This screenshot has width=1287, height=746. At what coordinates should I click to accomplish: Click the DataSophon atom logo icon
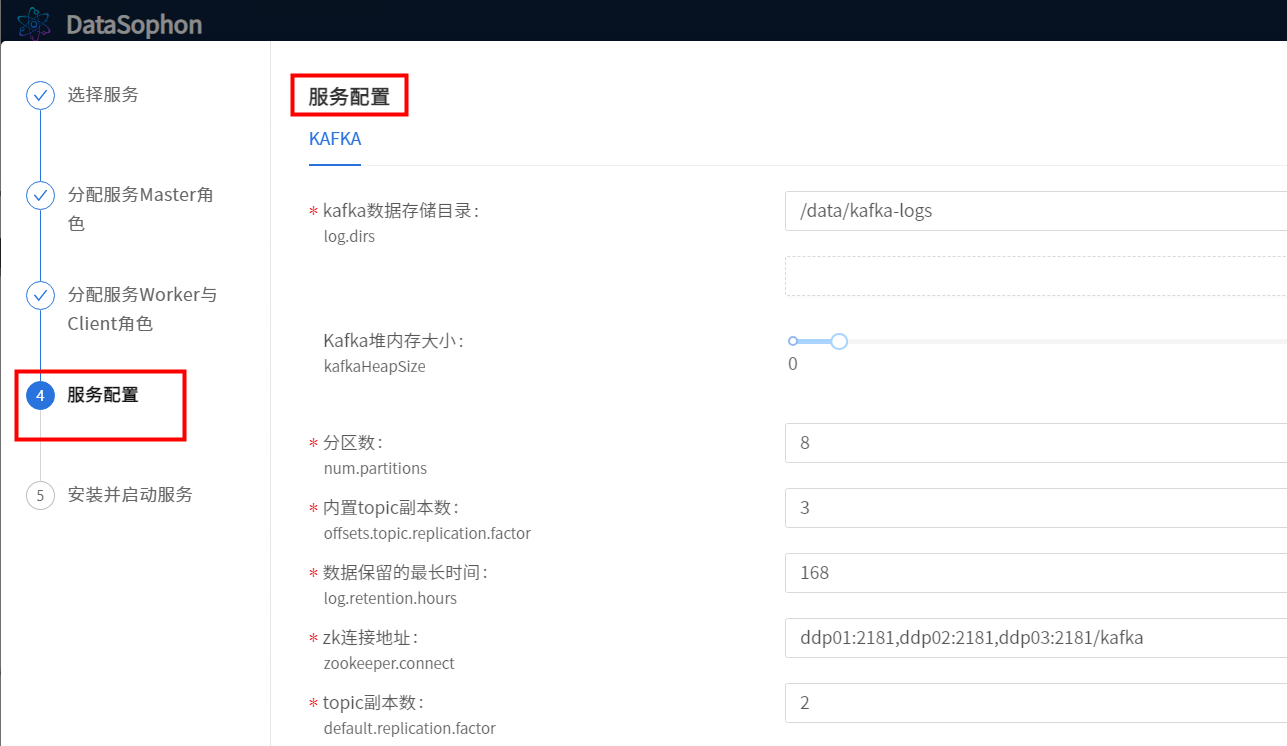coord(35,23)
